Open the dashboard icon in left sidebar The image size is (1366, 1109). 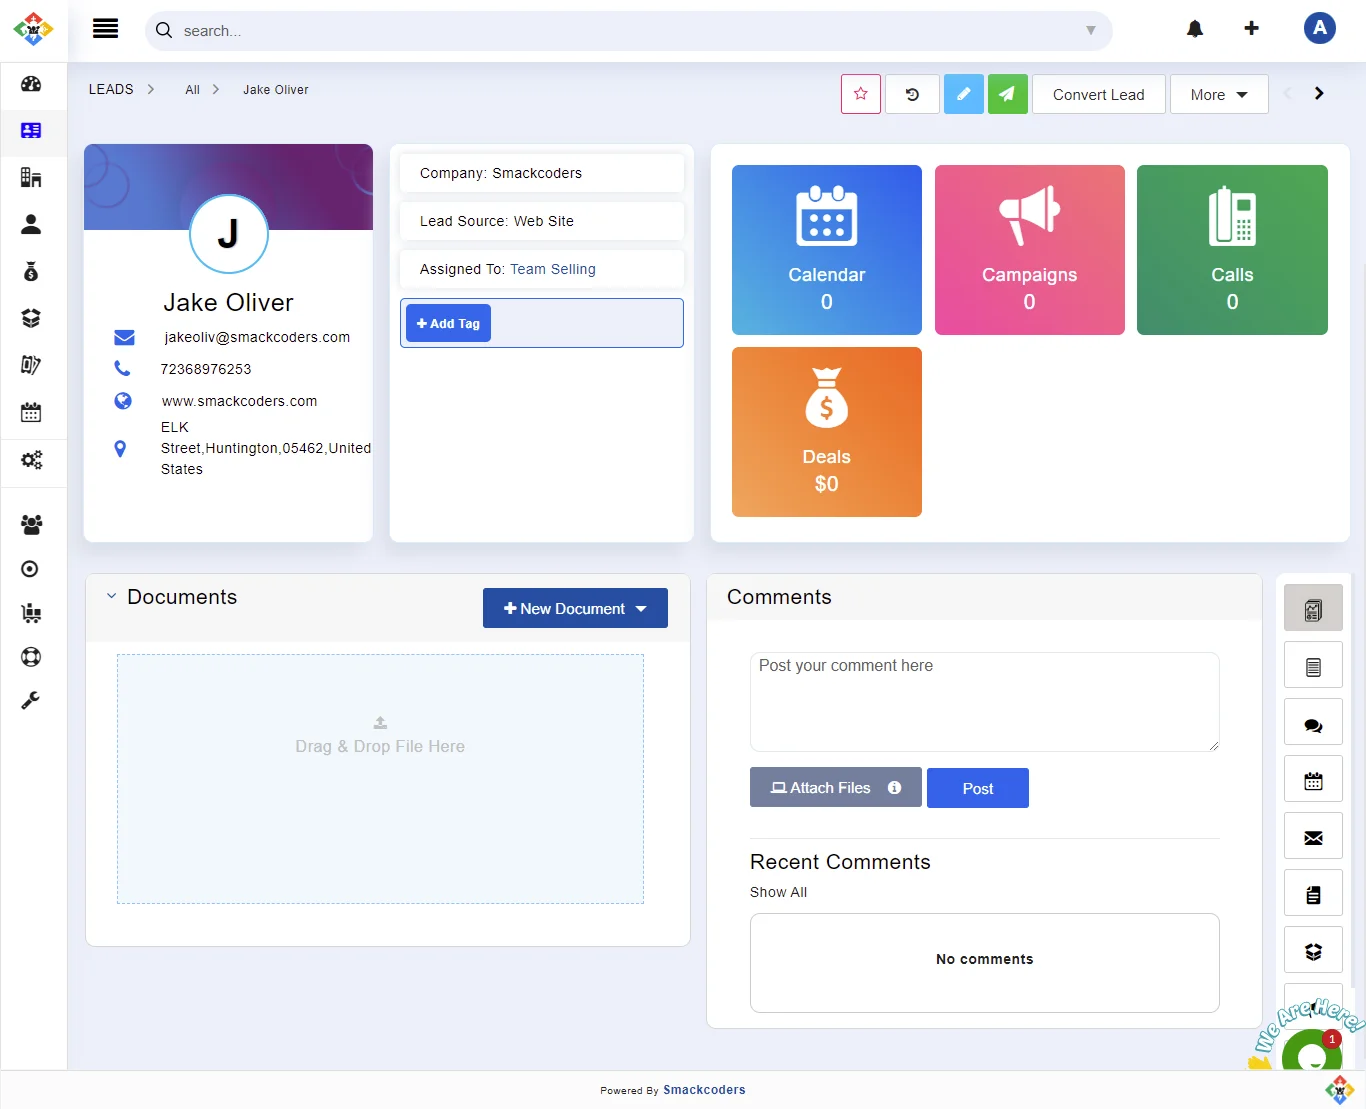(31, 84)
